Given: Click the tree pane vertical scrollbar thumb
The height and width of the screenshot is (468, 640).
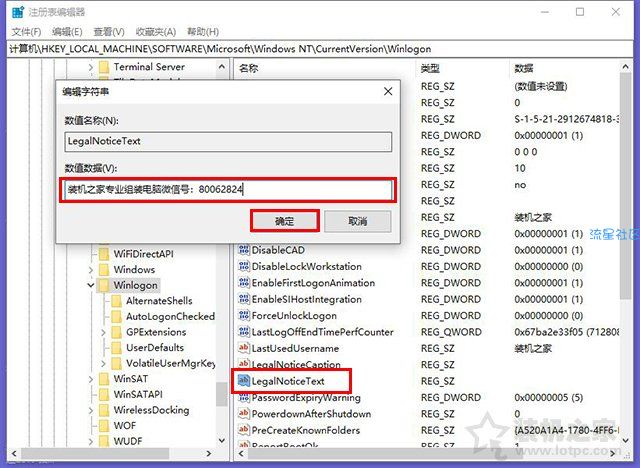Looking at the screenshot, I should 222,395.
